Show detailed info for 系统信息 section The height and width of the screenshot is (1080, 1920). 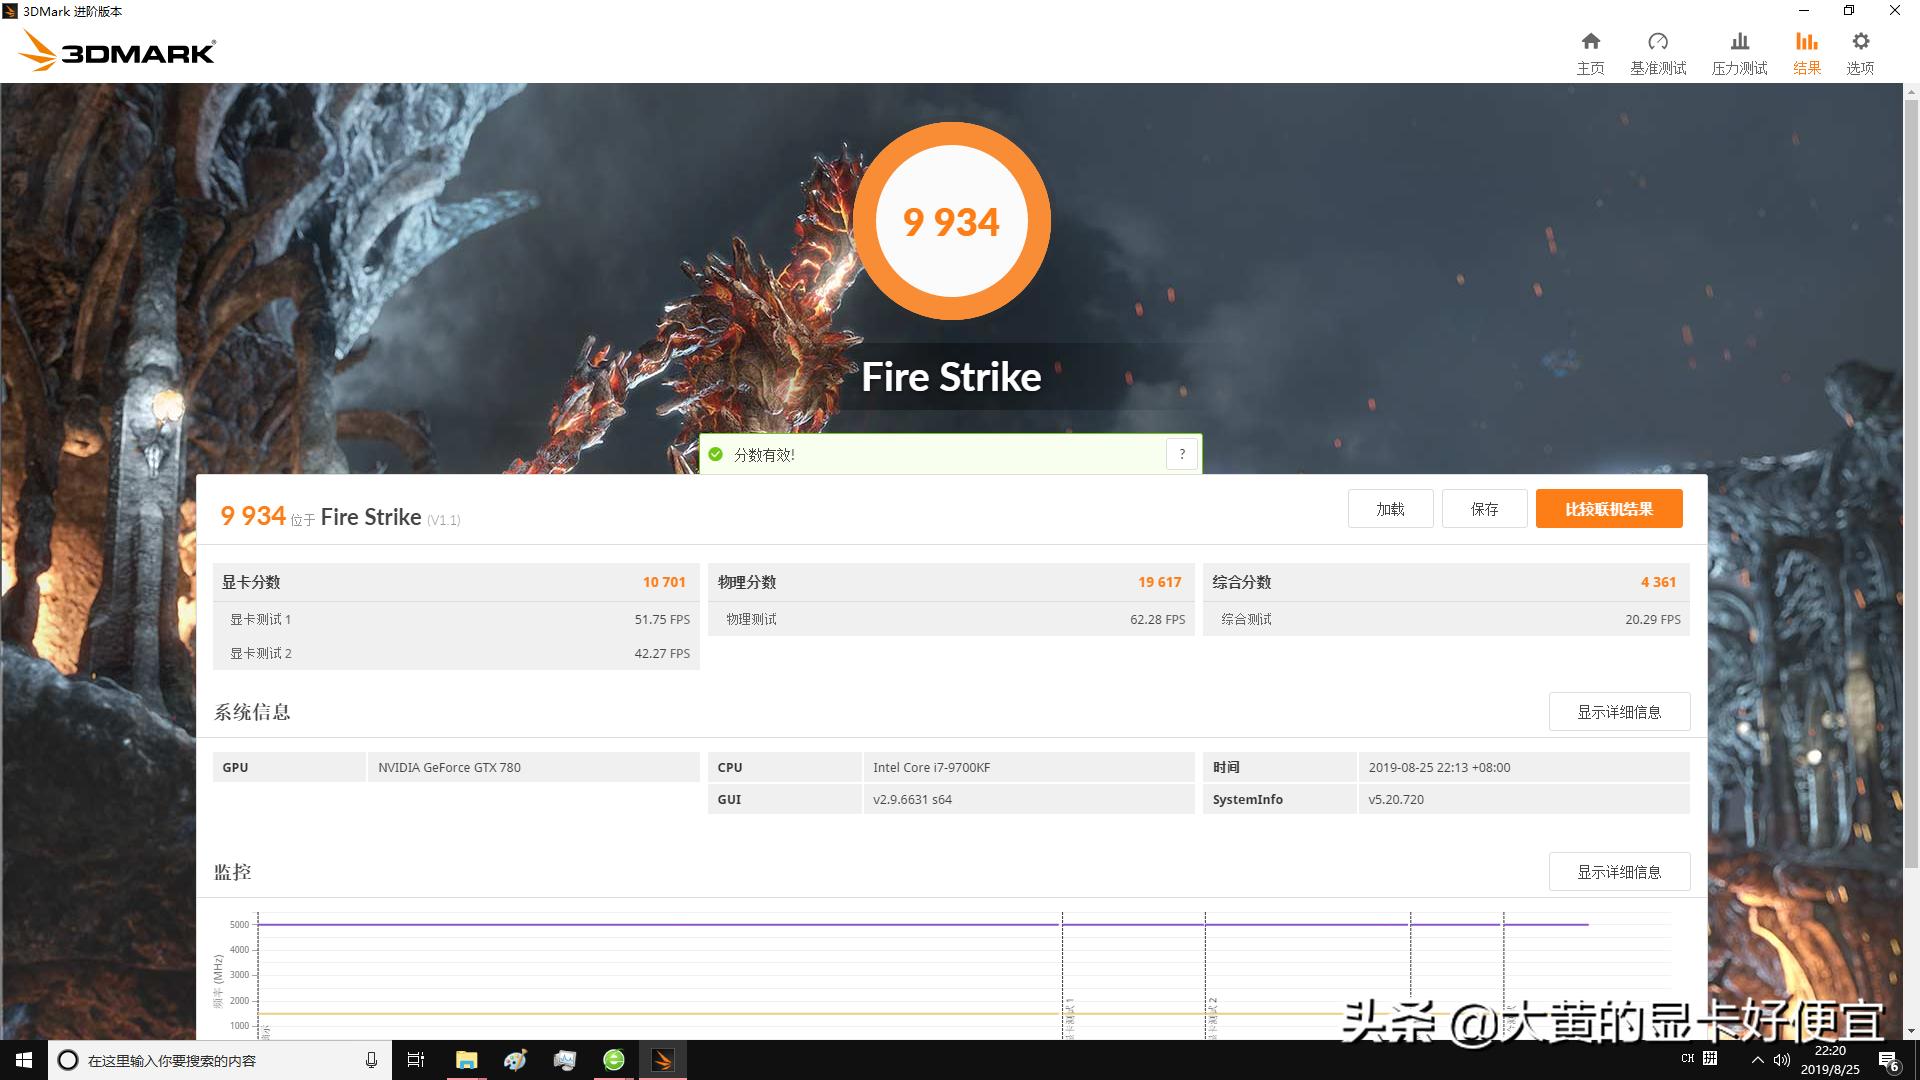coord(1619,711)
